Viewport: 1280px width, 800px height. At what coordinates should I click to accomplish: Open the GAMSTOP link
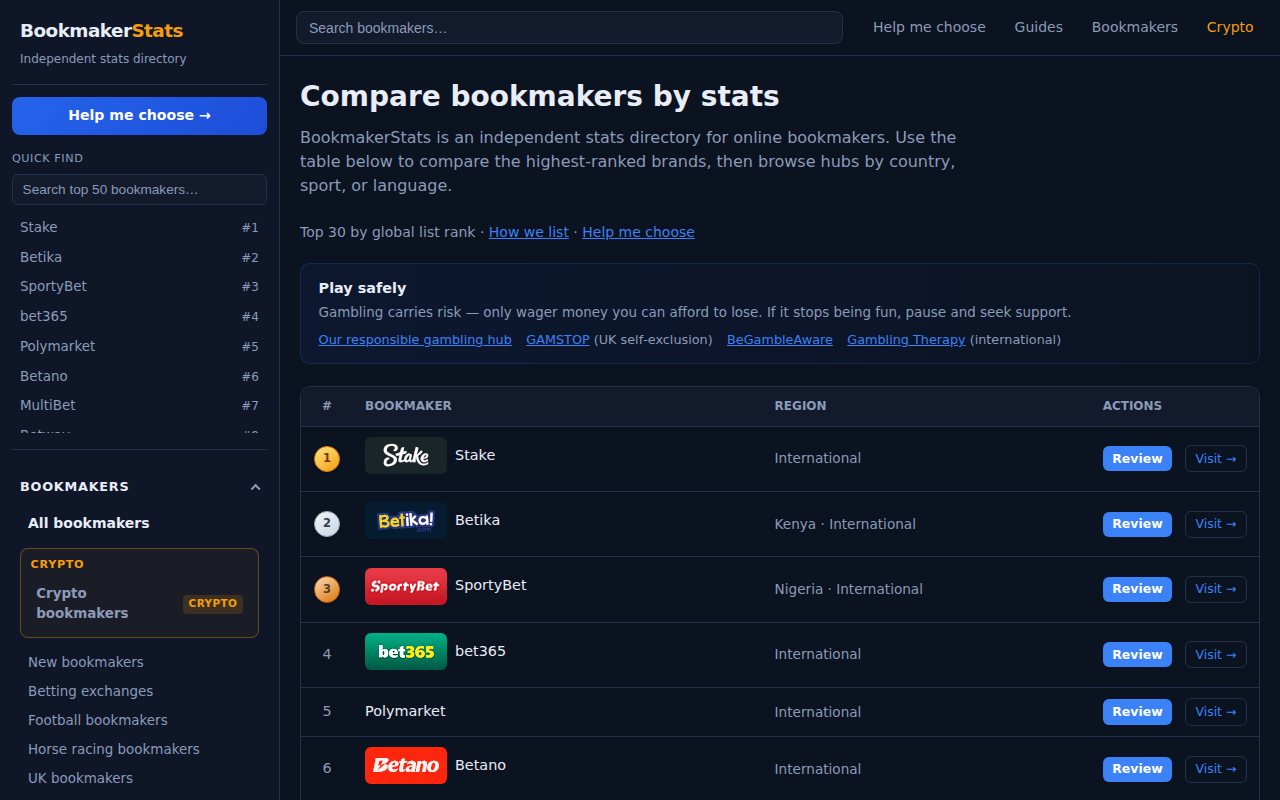point(558,340)
